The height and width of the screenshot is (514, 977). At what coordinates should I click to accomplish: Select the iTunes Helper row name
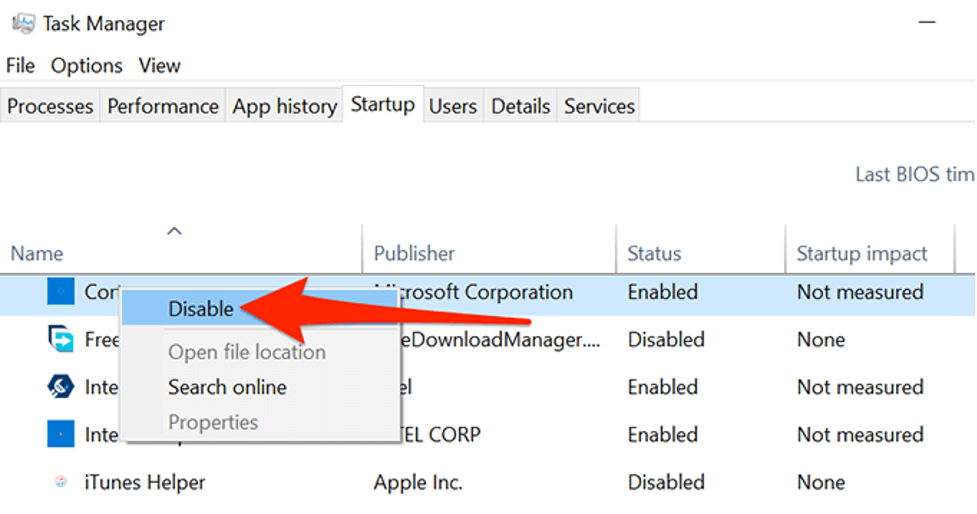pos(145,482)
